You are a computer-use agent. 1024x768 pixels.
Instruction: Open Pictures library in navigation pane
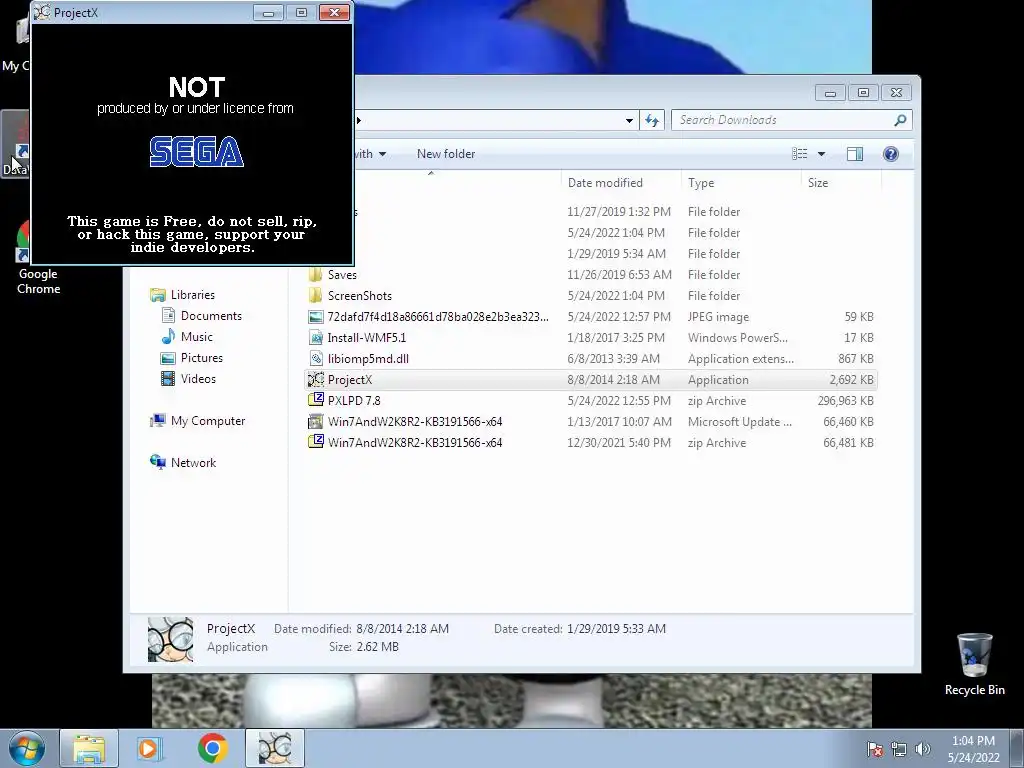[201, 357]
